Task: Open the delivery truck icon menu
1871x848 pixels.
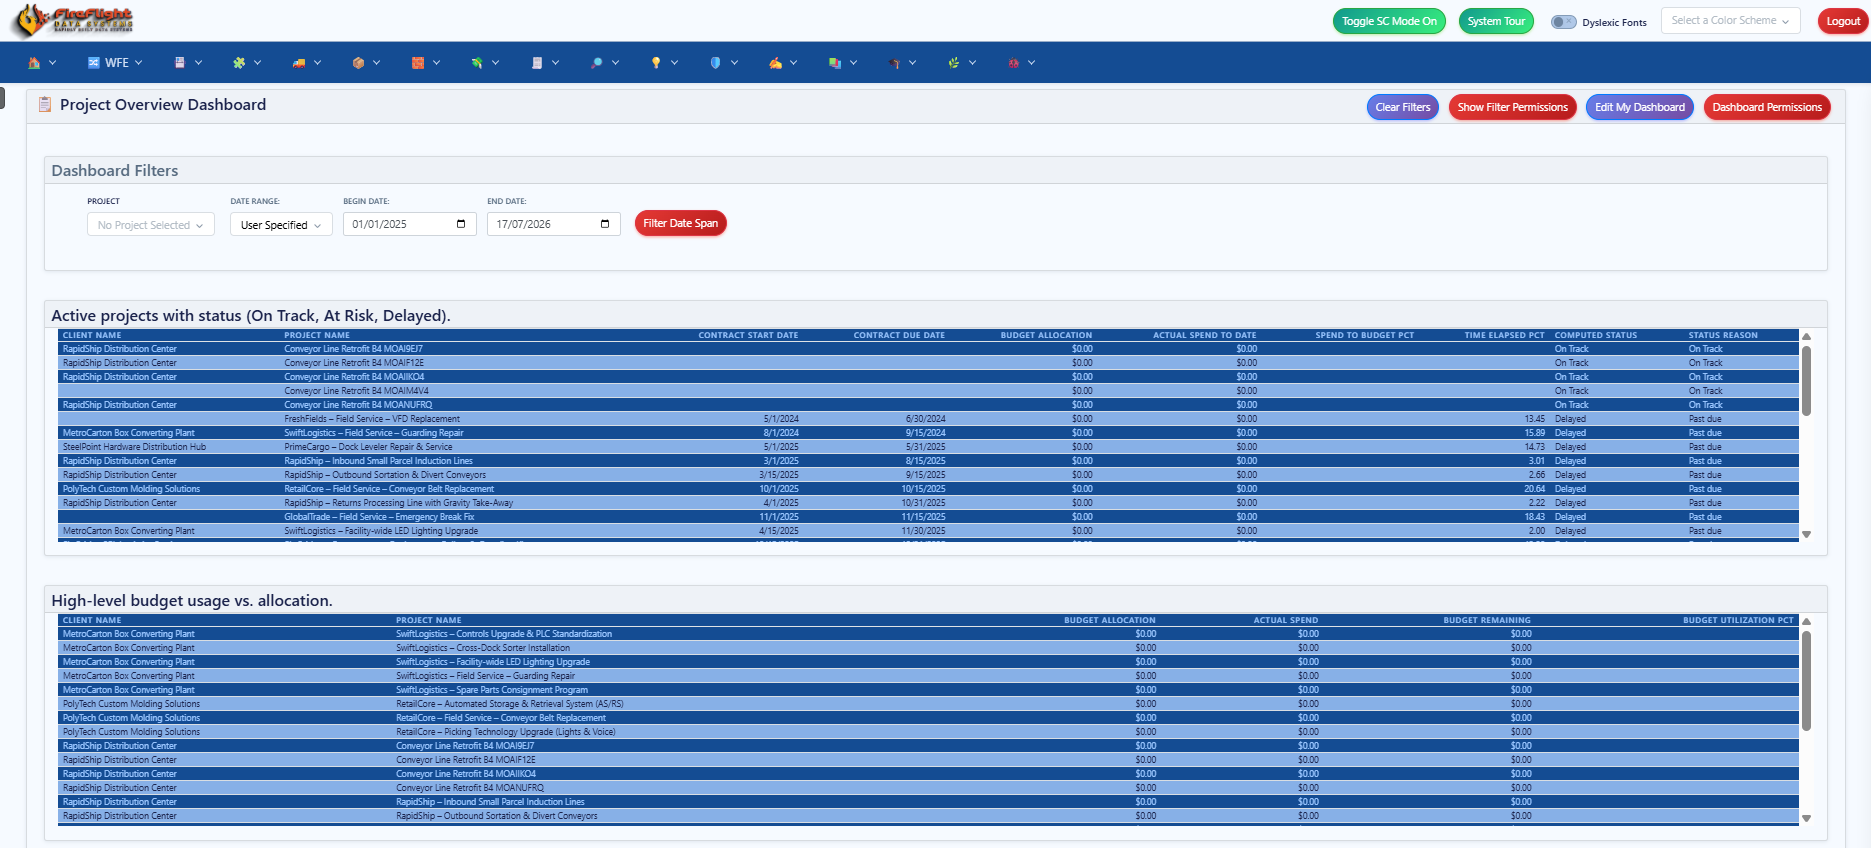Action: [x=306, y=63]
